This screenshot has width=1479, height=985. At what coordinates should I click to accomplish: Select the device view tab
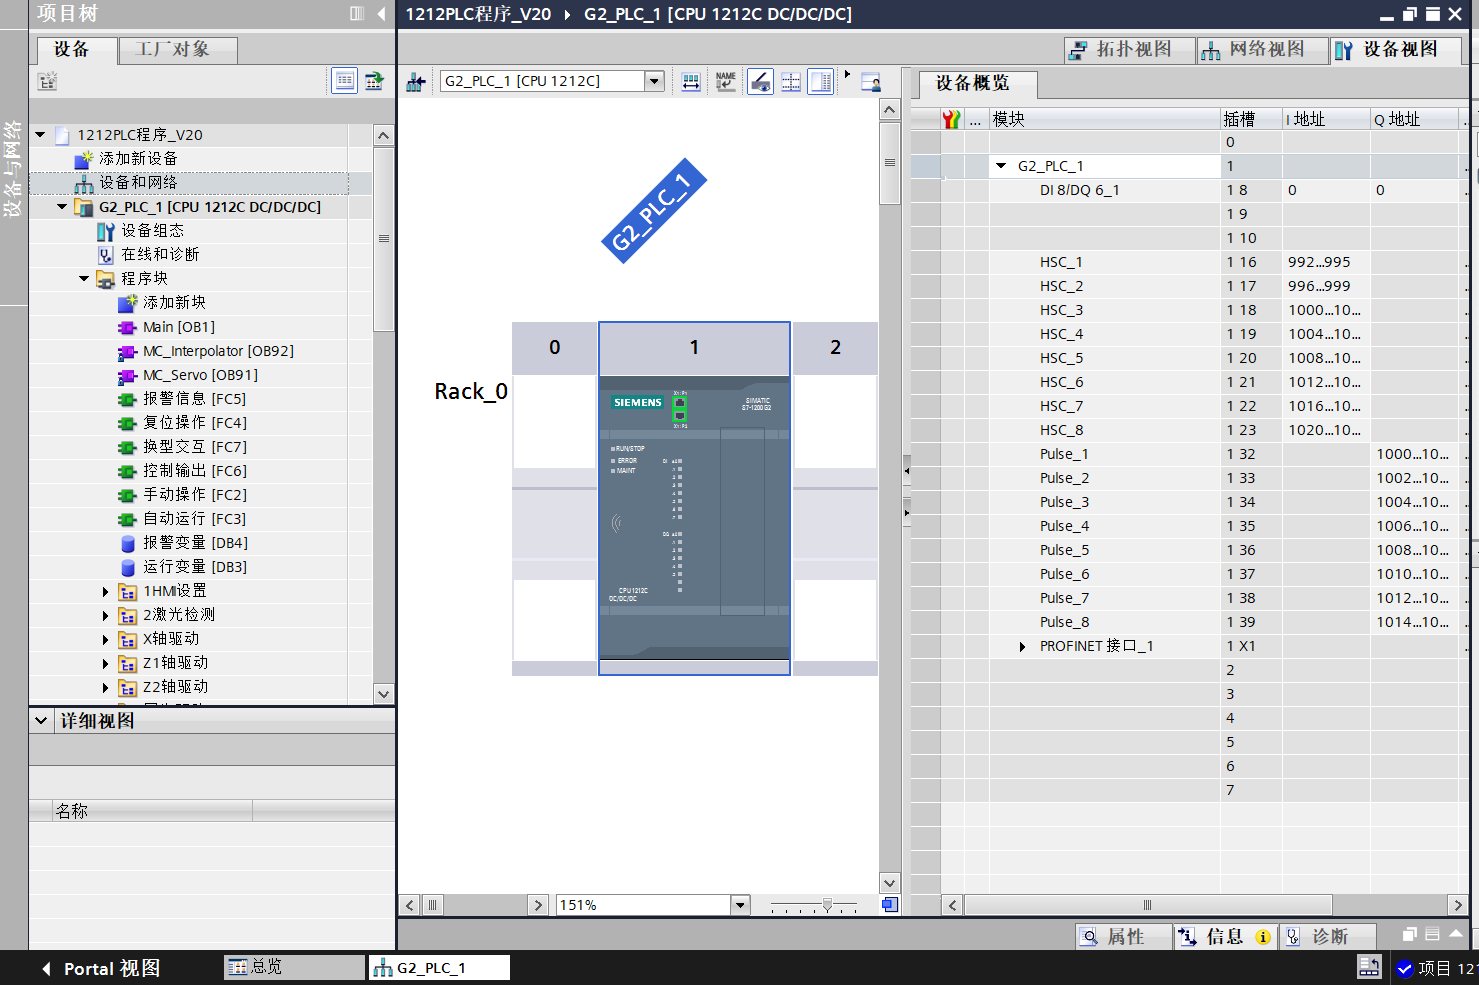[1397, 50]
